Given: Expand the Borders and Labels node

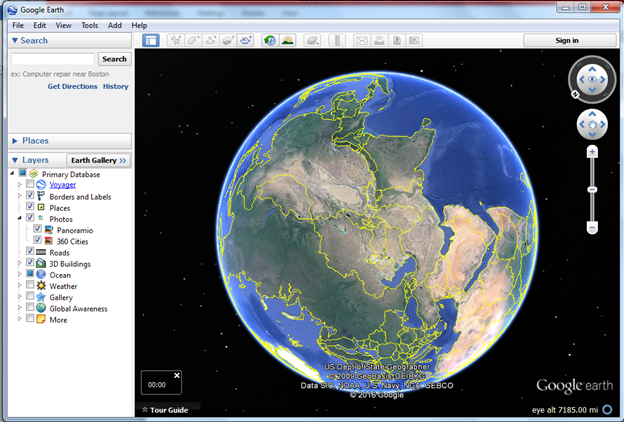Looking at the screenshot, I should click(20, 195).
